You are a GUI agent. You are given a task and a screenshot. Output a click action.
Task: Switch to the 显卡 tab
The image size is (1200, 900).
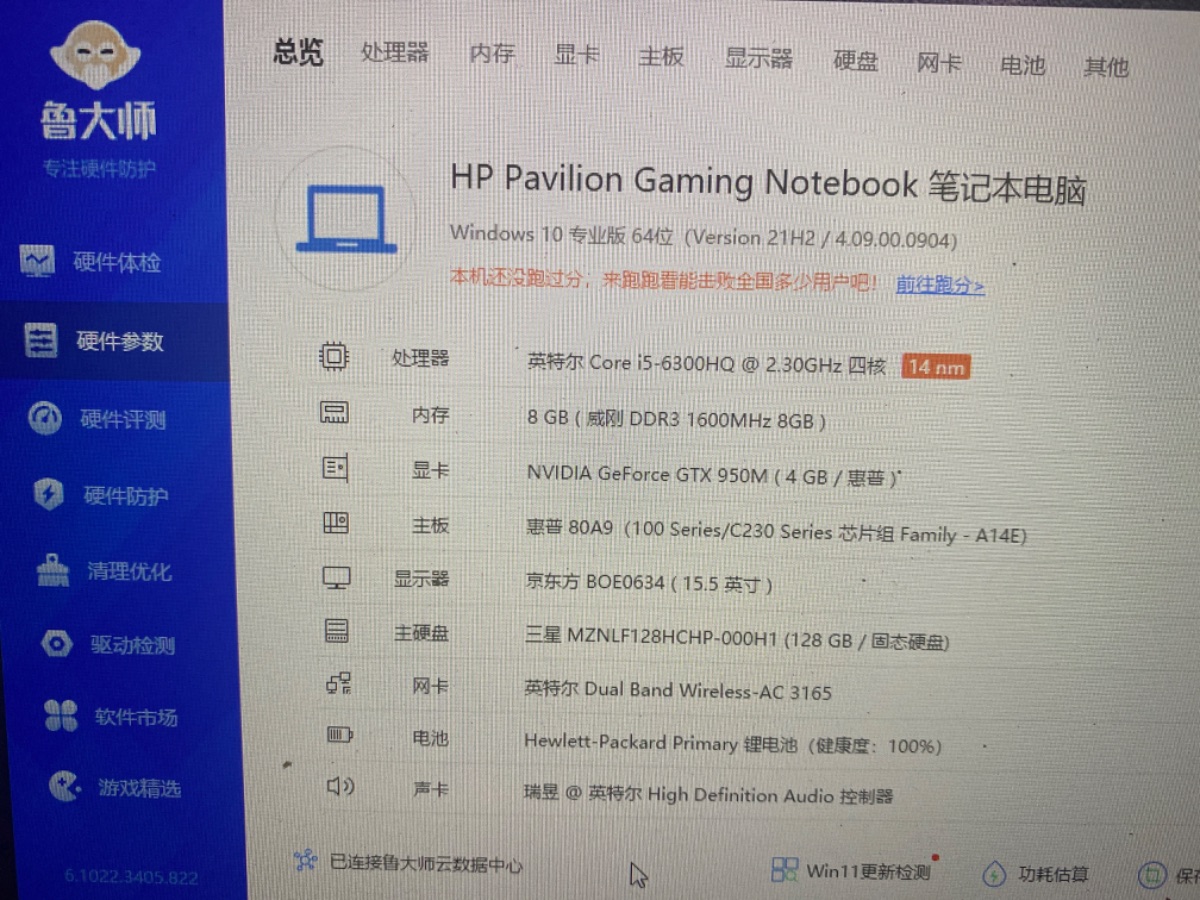pos(577,55)
